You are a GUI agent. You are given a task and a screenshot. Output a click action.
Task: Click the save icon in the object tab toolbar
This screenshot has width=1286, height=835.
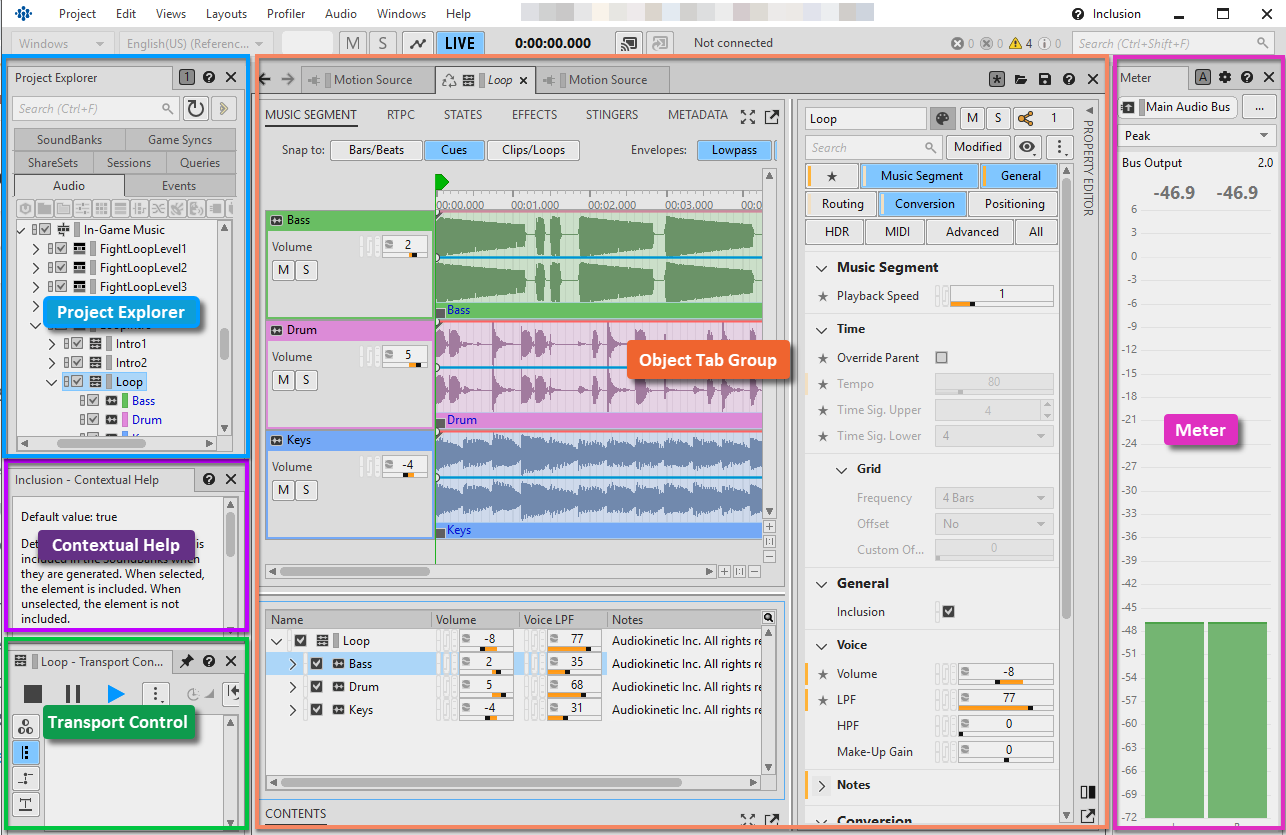[x=1045, y=80]
